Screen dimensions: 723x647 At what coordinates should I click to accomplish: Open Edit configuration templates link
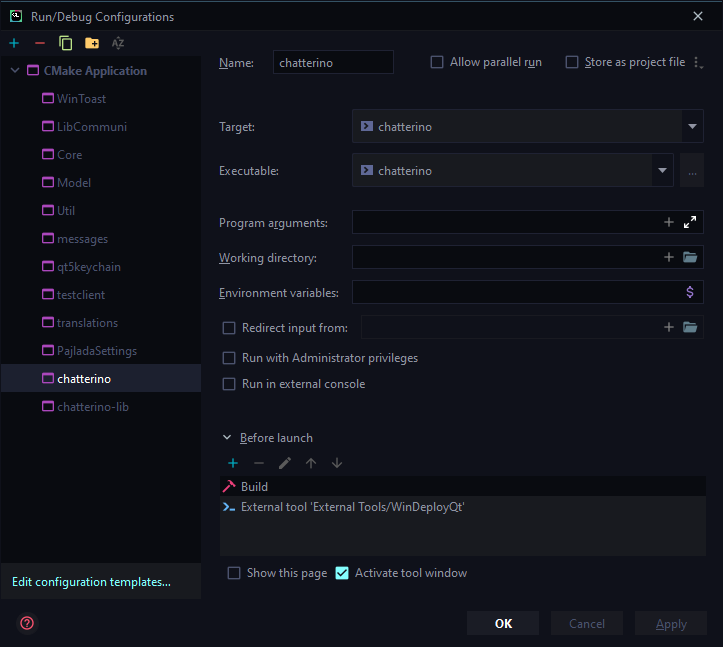pyautogui.click(x=91, y=582)
